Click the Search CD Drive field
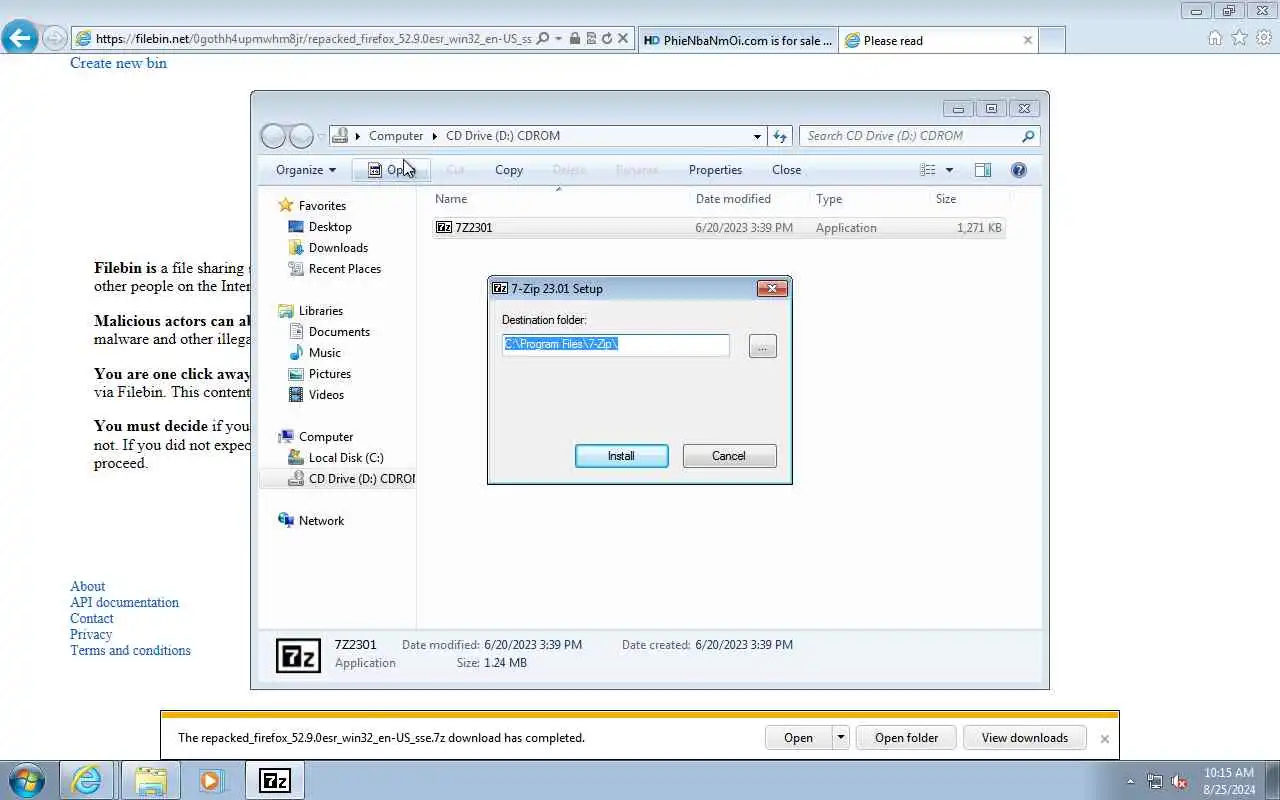Viewport: 1280px width, 800px height. coord(909,136)
